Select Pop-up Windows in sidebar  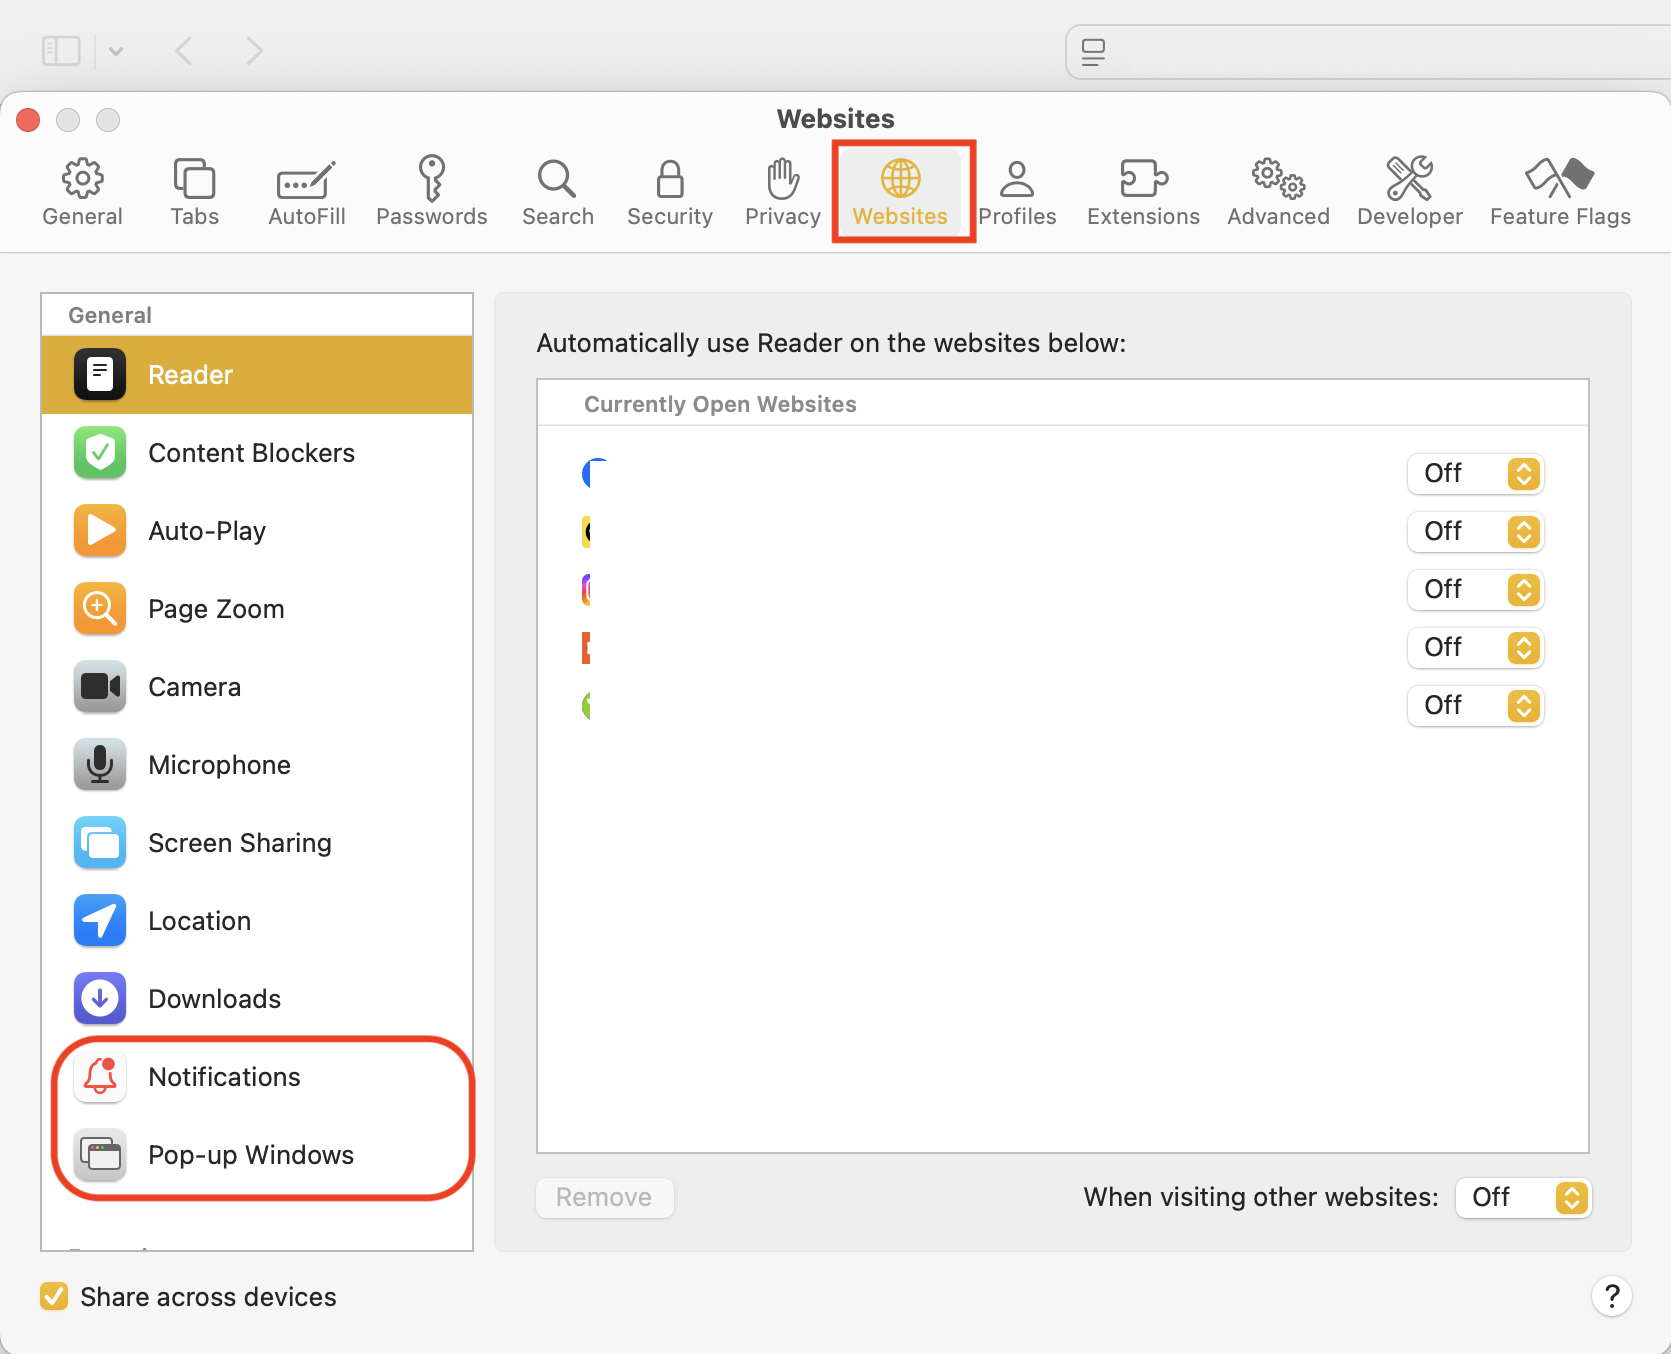pos(250,1155)
